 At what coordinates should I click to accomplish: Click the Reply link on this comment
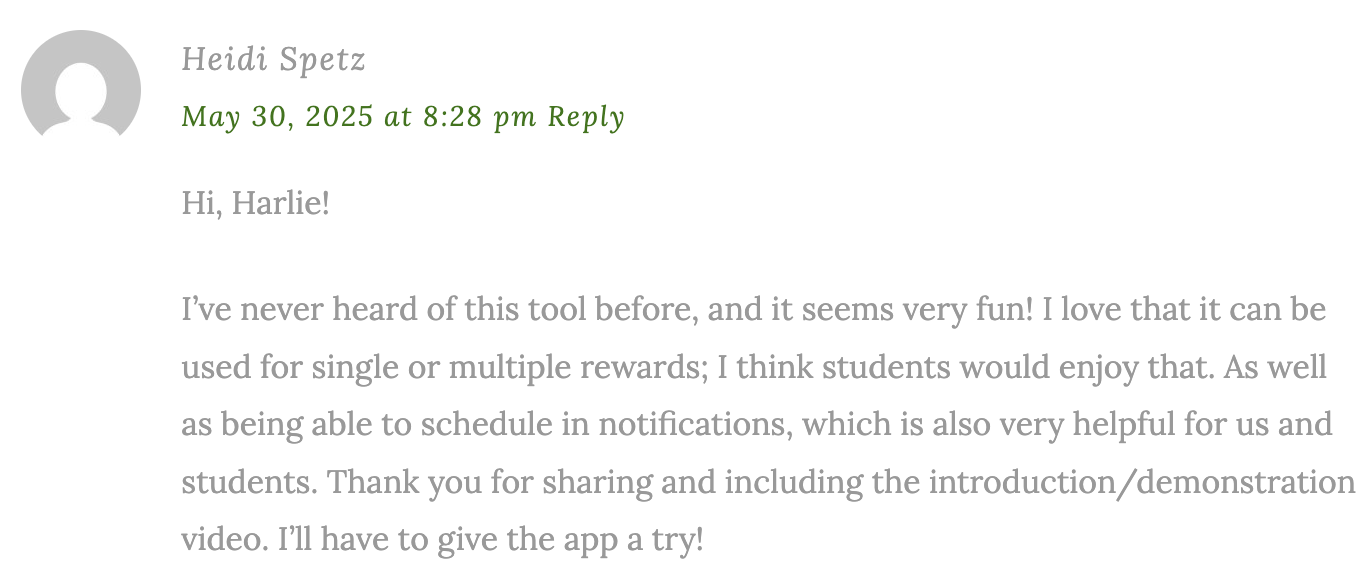click(x=586, y=117)
